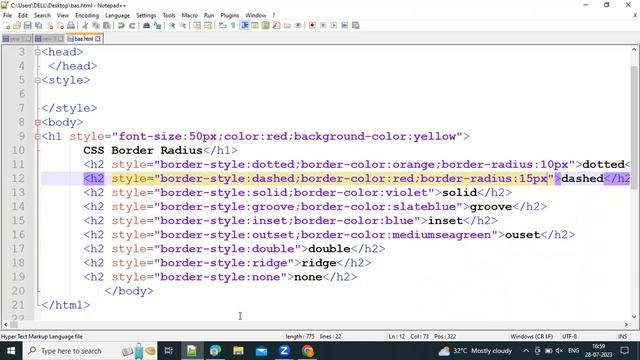This screenshot has width=640, height=360.
Task: Close the bas.html tab
Action: [98, 39]
